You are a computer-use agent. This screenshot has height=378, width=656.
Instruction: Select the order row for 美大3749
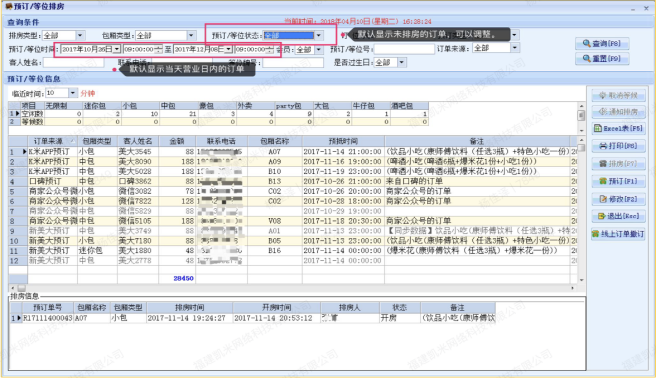click(293, 231)
